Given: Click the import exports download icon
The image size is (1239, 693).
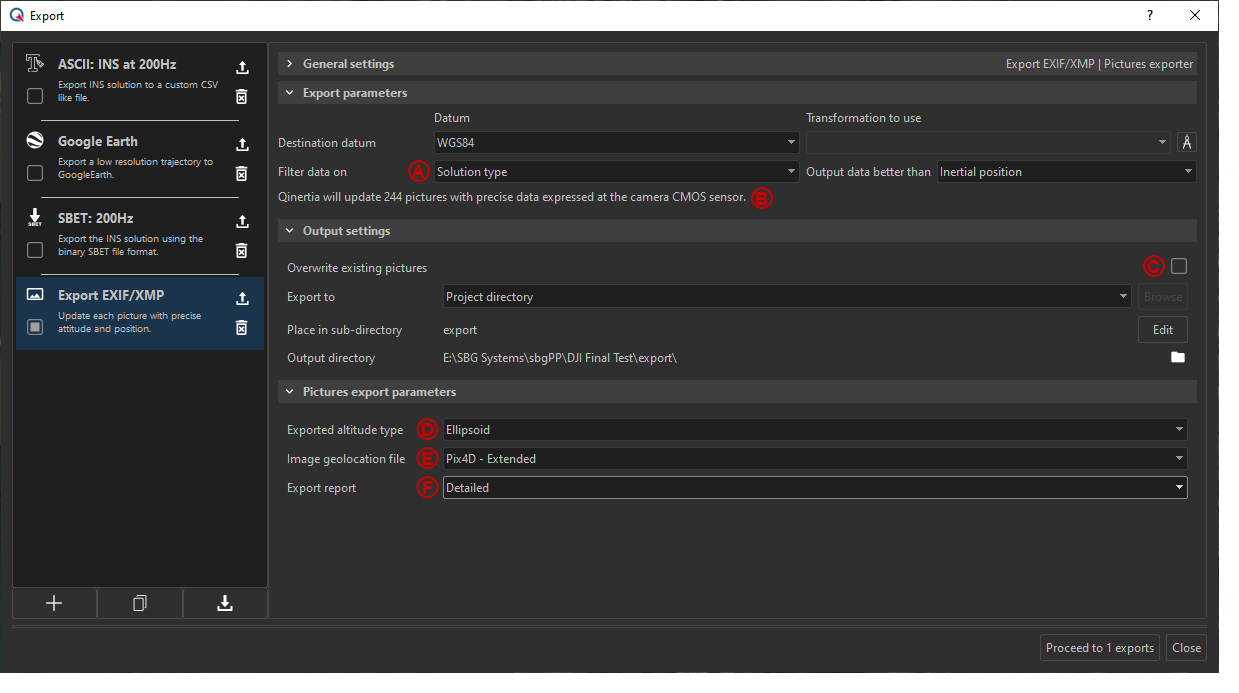Looking at the screenshot, I should pos(224,603).
